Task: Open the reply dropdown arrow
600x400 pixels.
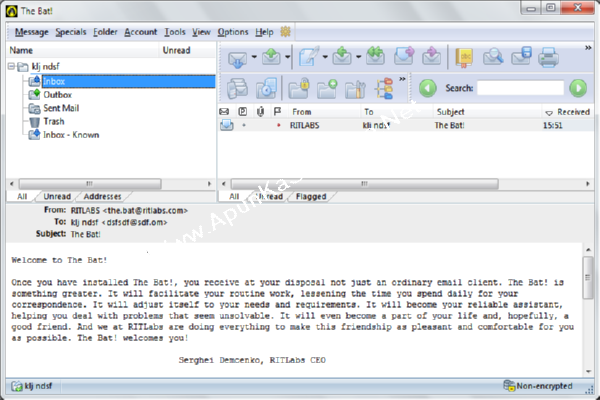Action: pyautogui.click(x=359, y=57)
